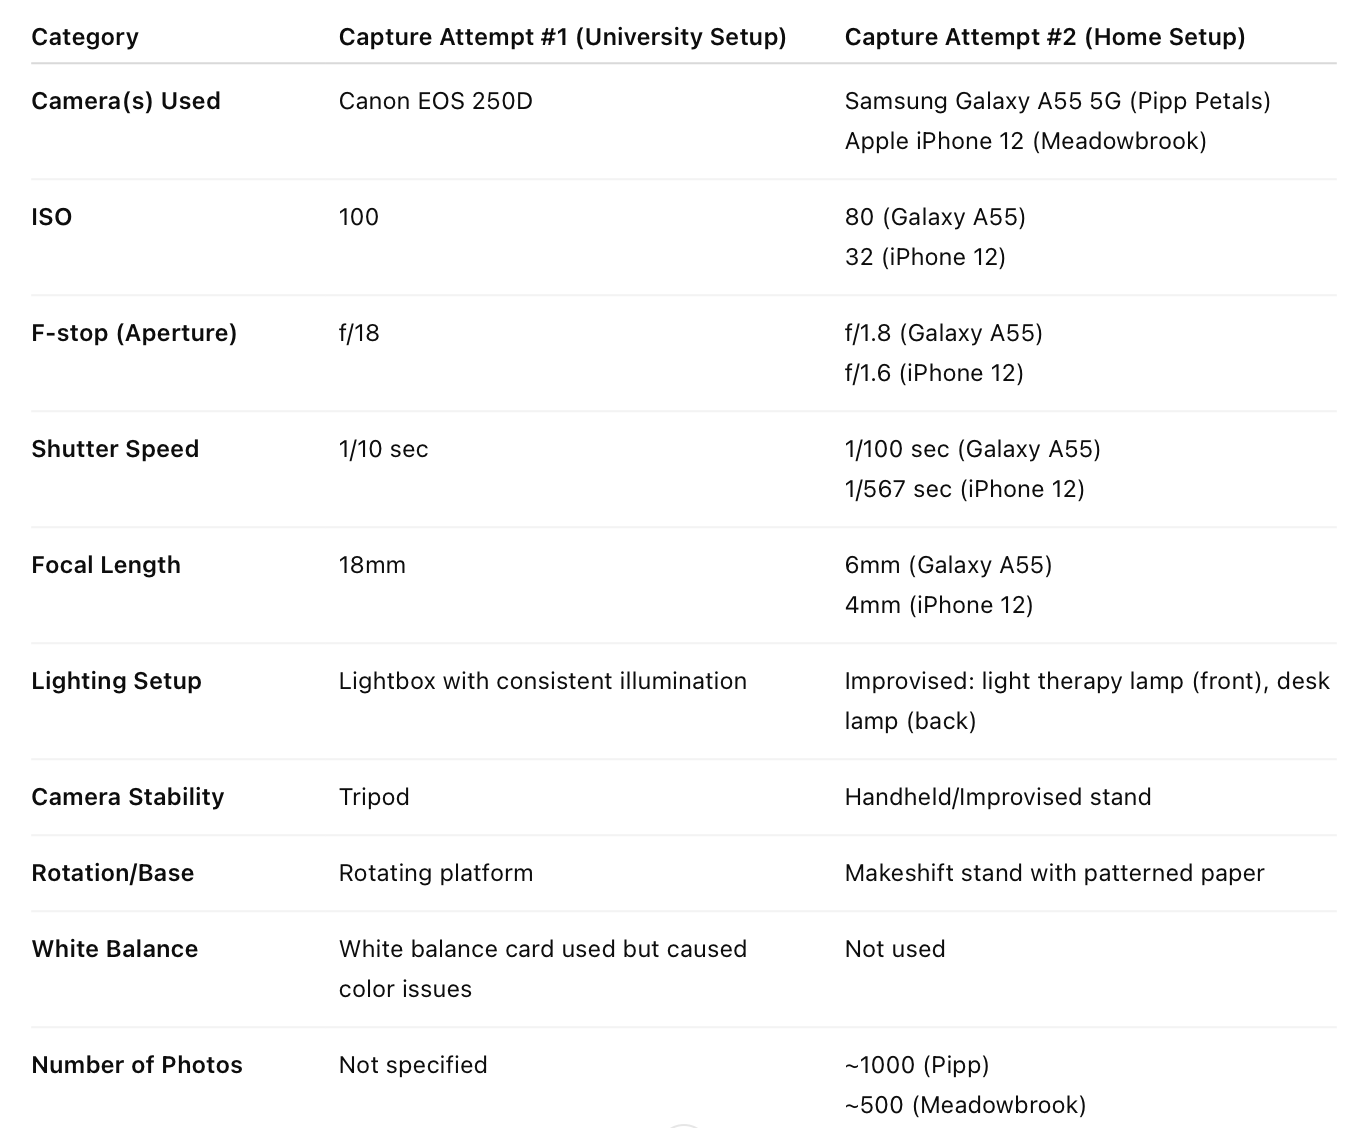
Task: Click the "6mm (Galaxy A55)" text
Action: point(948,565)
